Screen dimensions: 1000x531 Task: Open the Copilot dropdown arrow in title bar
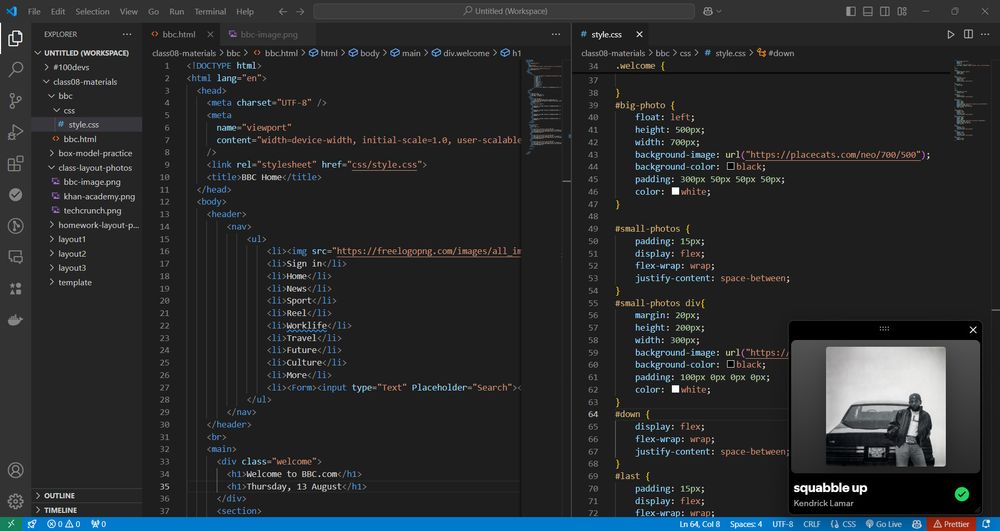click(719, 11)
